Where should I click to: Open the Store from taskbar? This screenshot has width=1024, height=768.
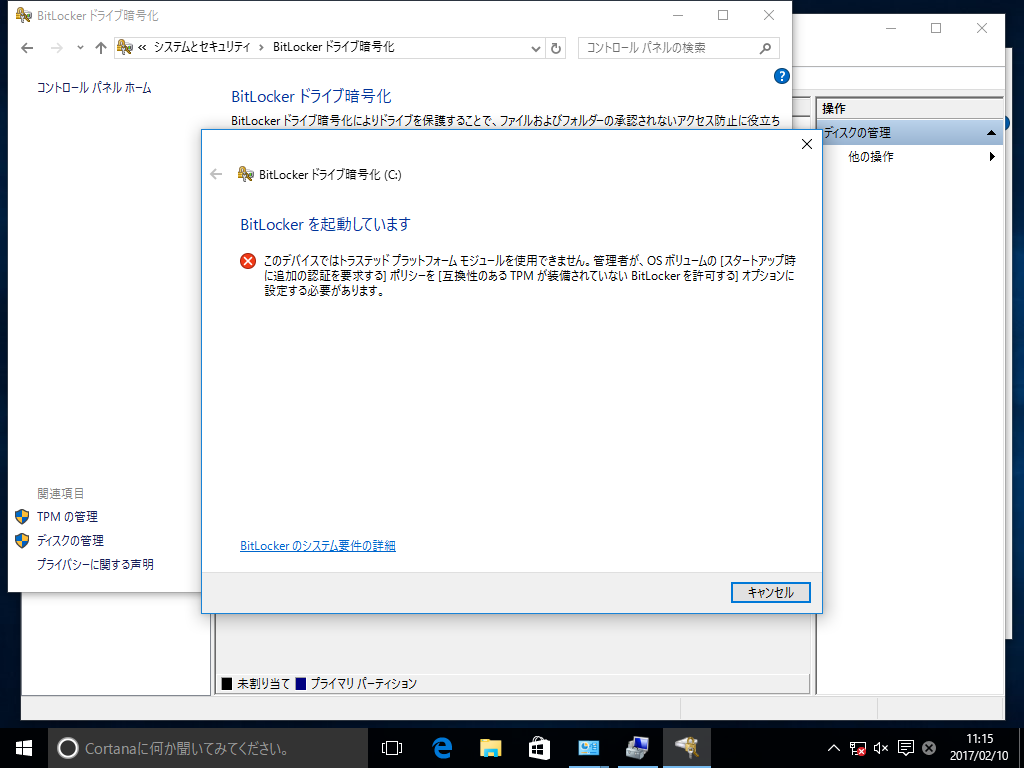pyautogui.click(x=539, y=748)
